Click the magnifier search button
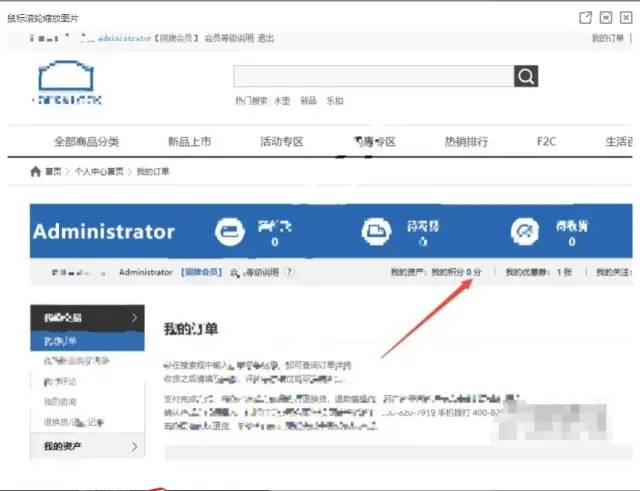Image resolution: width=640 pixels, height=491 pixels. 526,76
